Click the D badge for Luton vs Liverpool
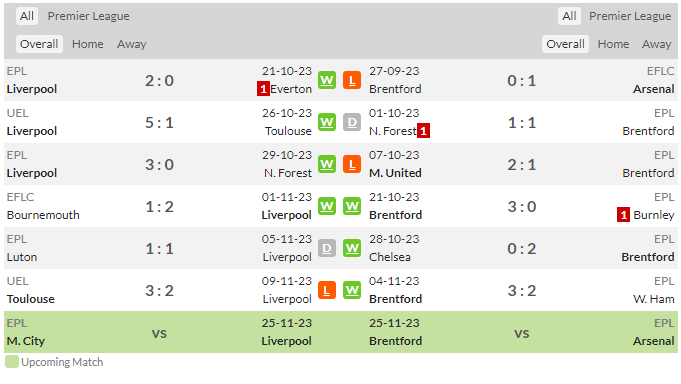The width and height of the screenshot is (681, 384). tap(327, 248)
